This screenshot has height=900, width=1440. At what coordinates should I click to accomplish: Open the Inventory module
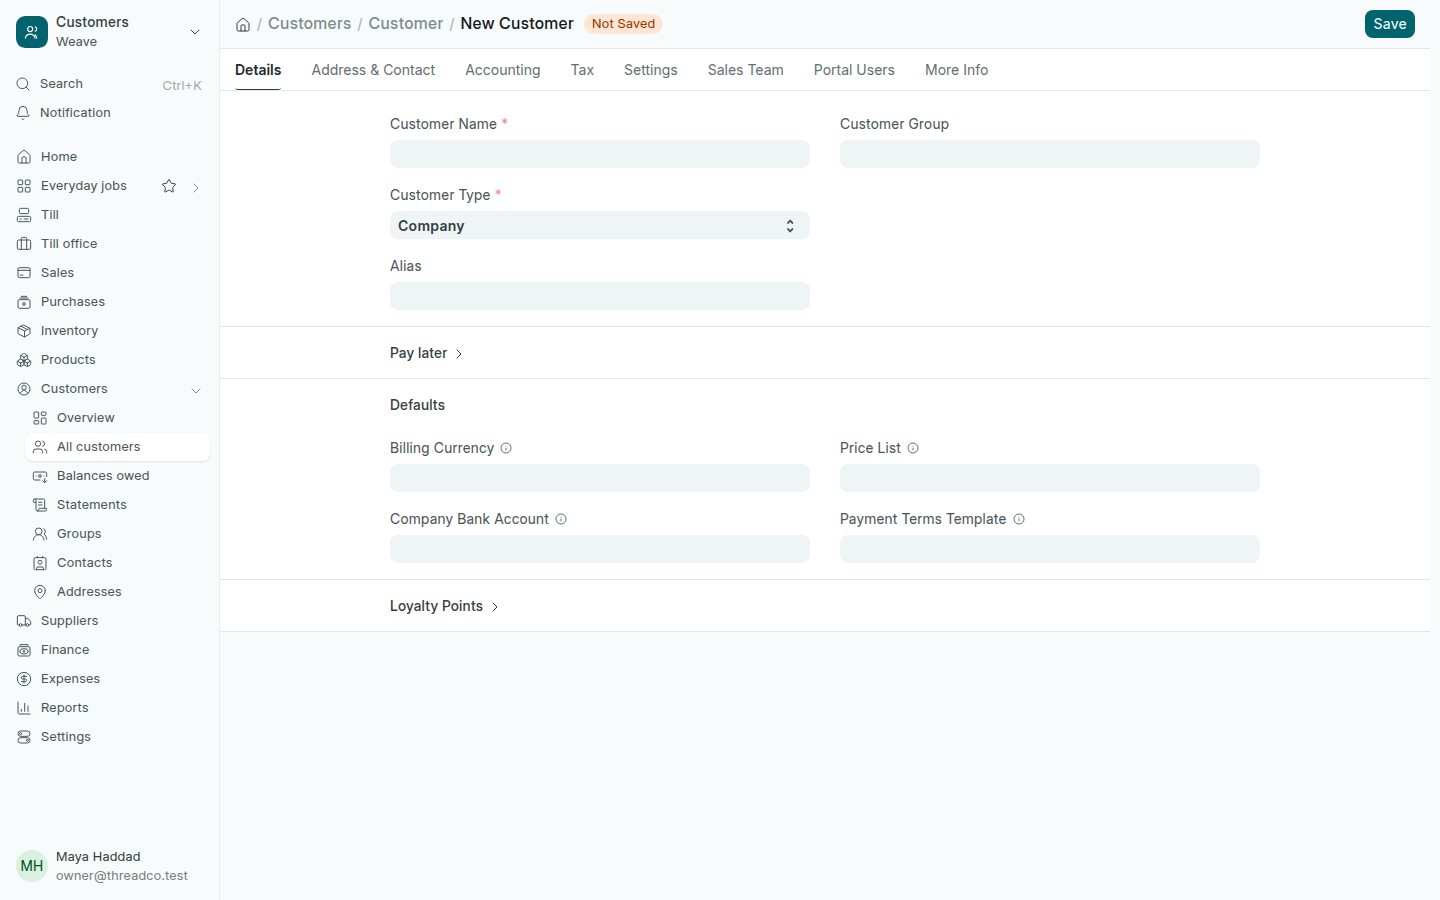click(x=109, y=331)
